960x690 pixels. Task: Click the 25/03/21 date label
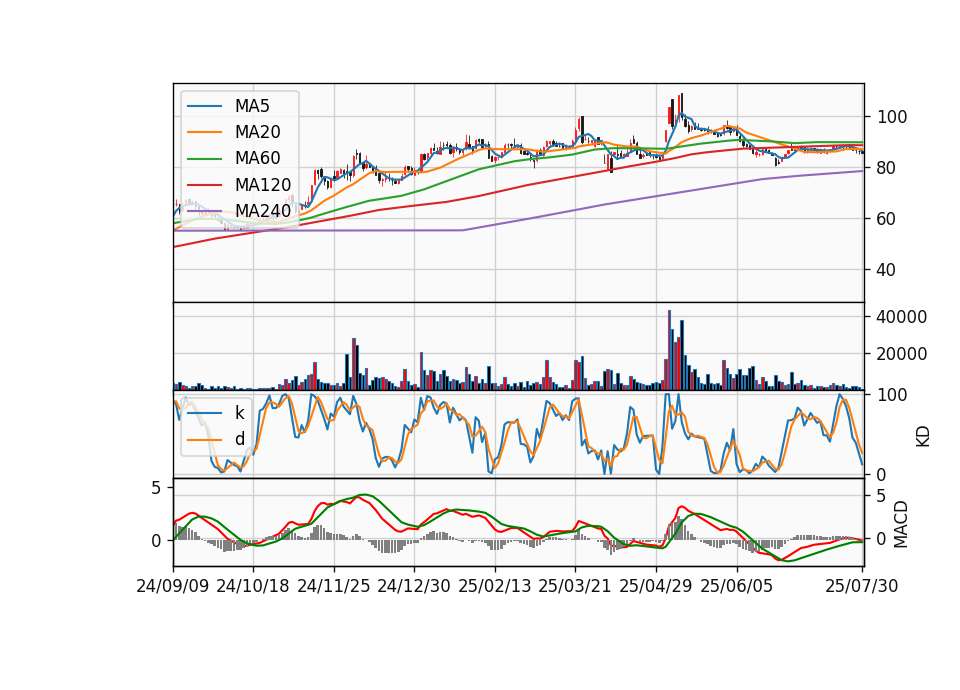point(575,586)
